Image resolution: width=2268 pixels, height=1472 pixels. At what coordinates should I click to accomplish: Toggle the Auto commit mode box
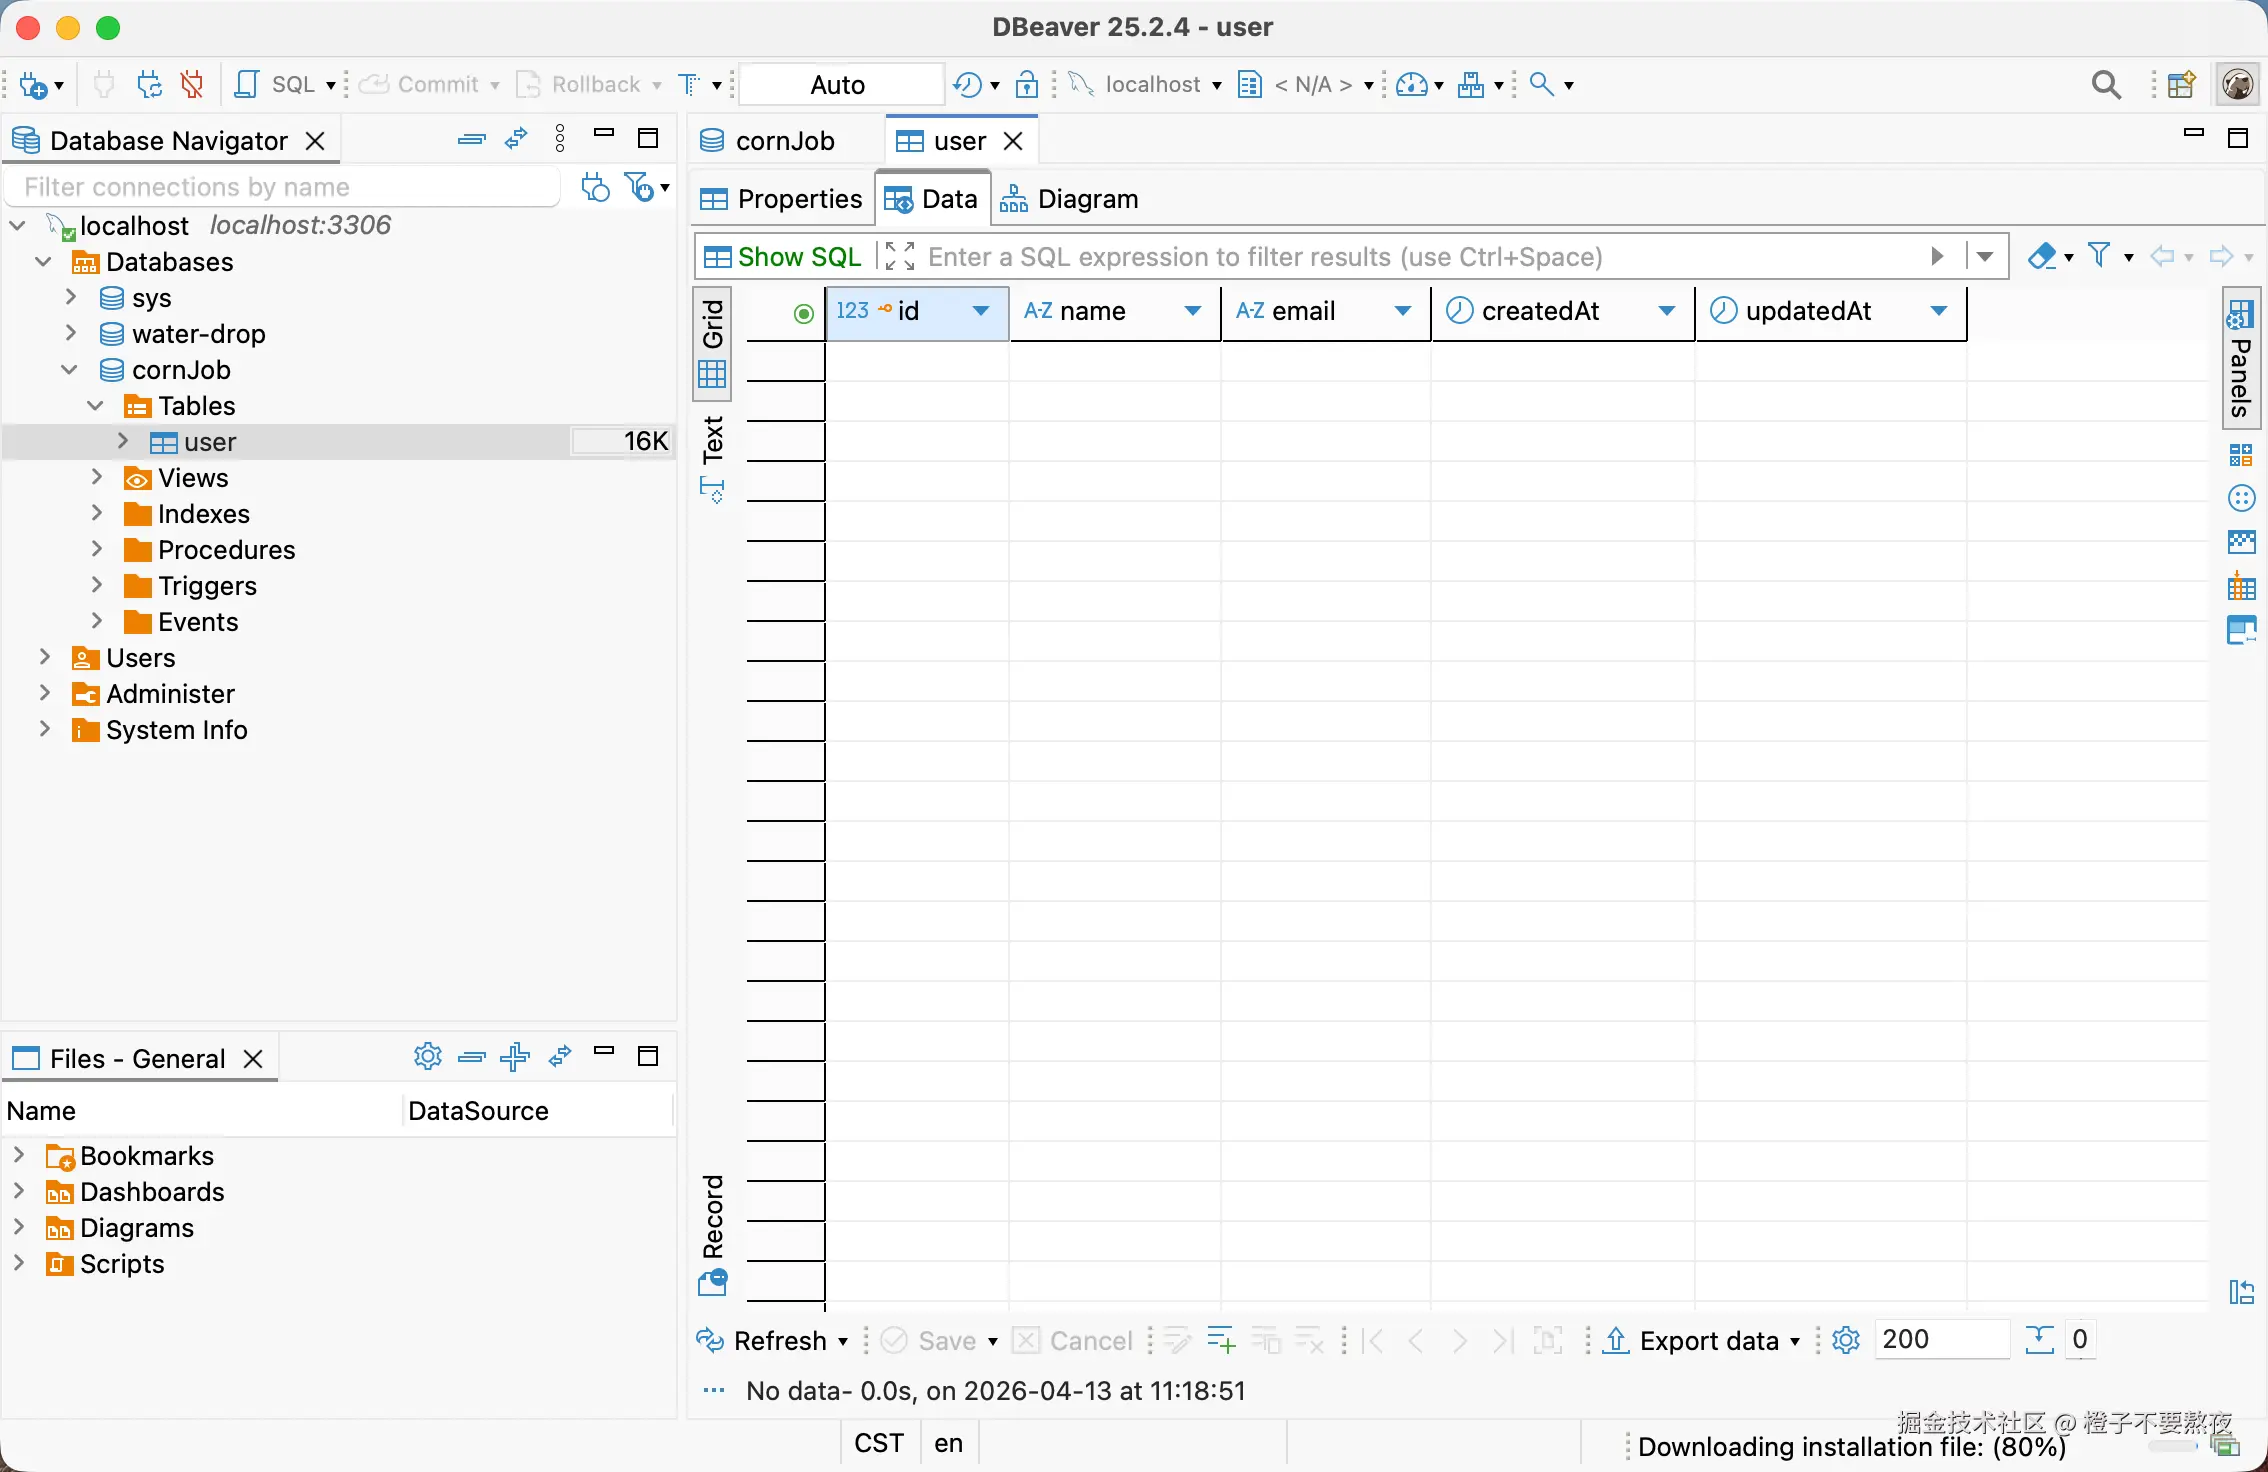tap(838, 85)
